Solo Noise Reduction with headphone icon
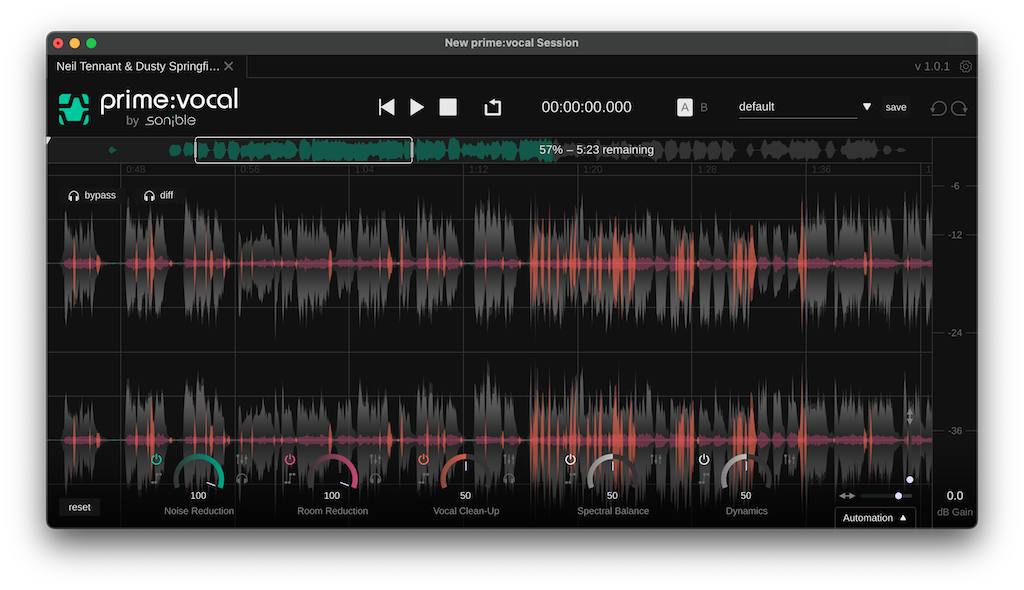1024x590 pixels. tap(242, 479)
